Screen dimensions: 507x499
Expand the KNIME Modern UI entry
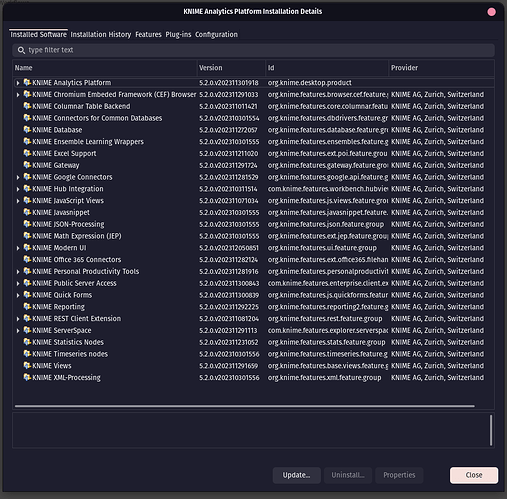point(18,248)
